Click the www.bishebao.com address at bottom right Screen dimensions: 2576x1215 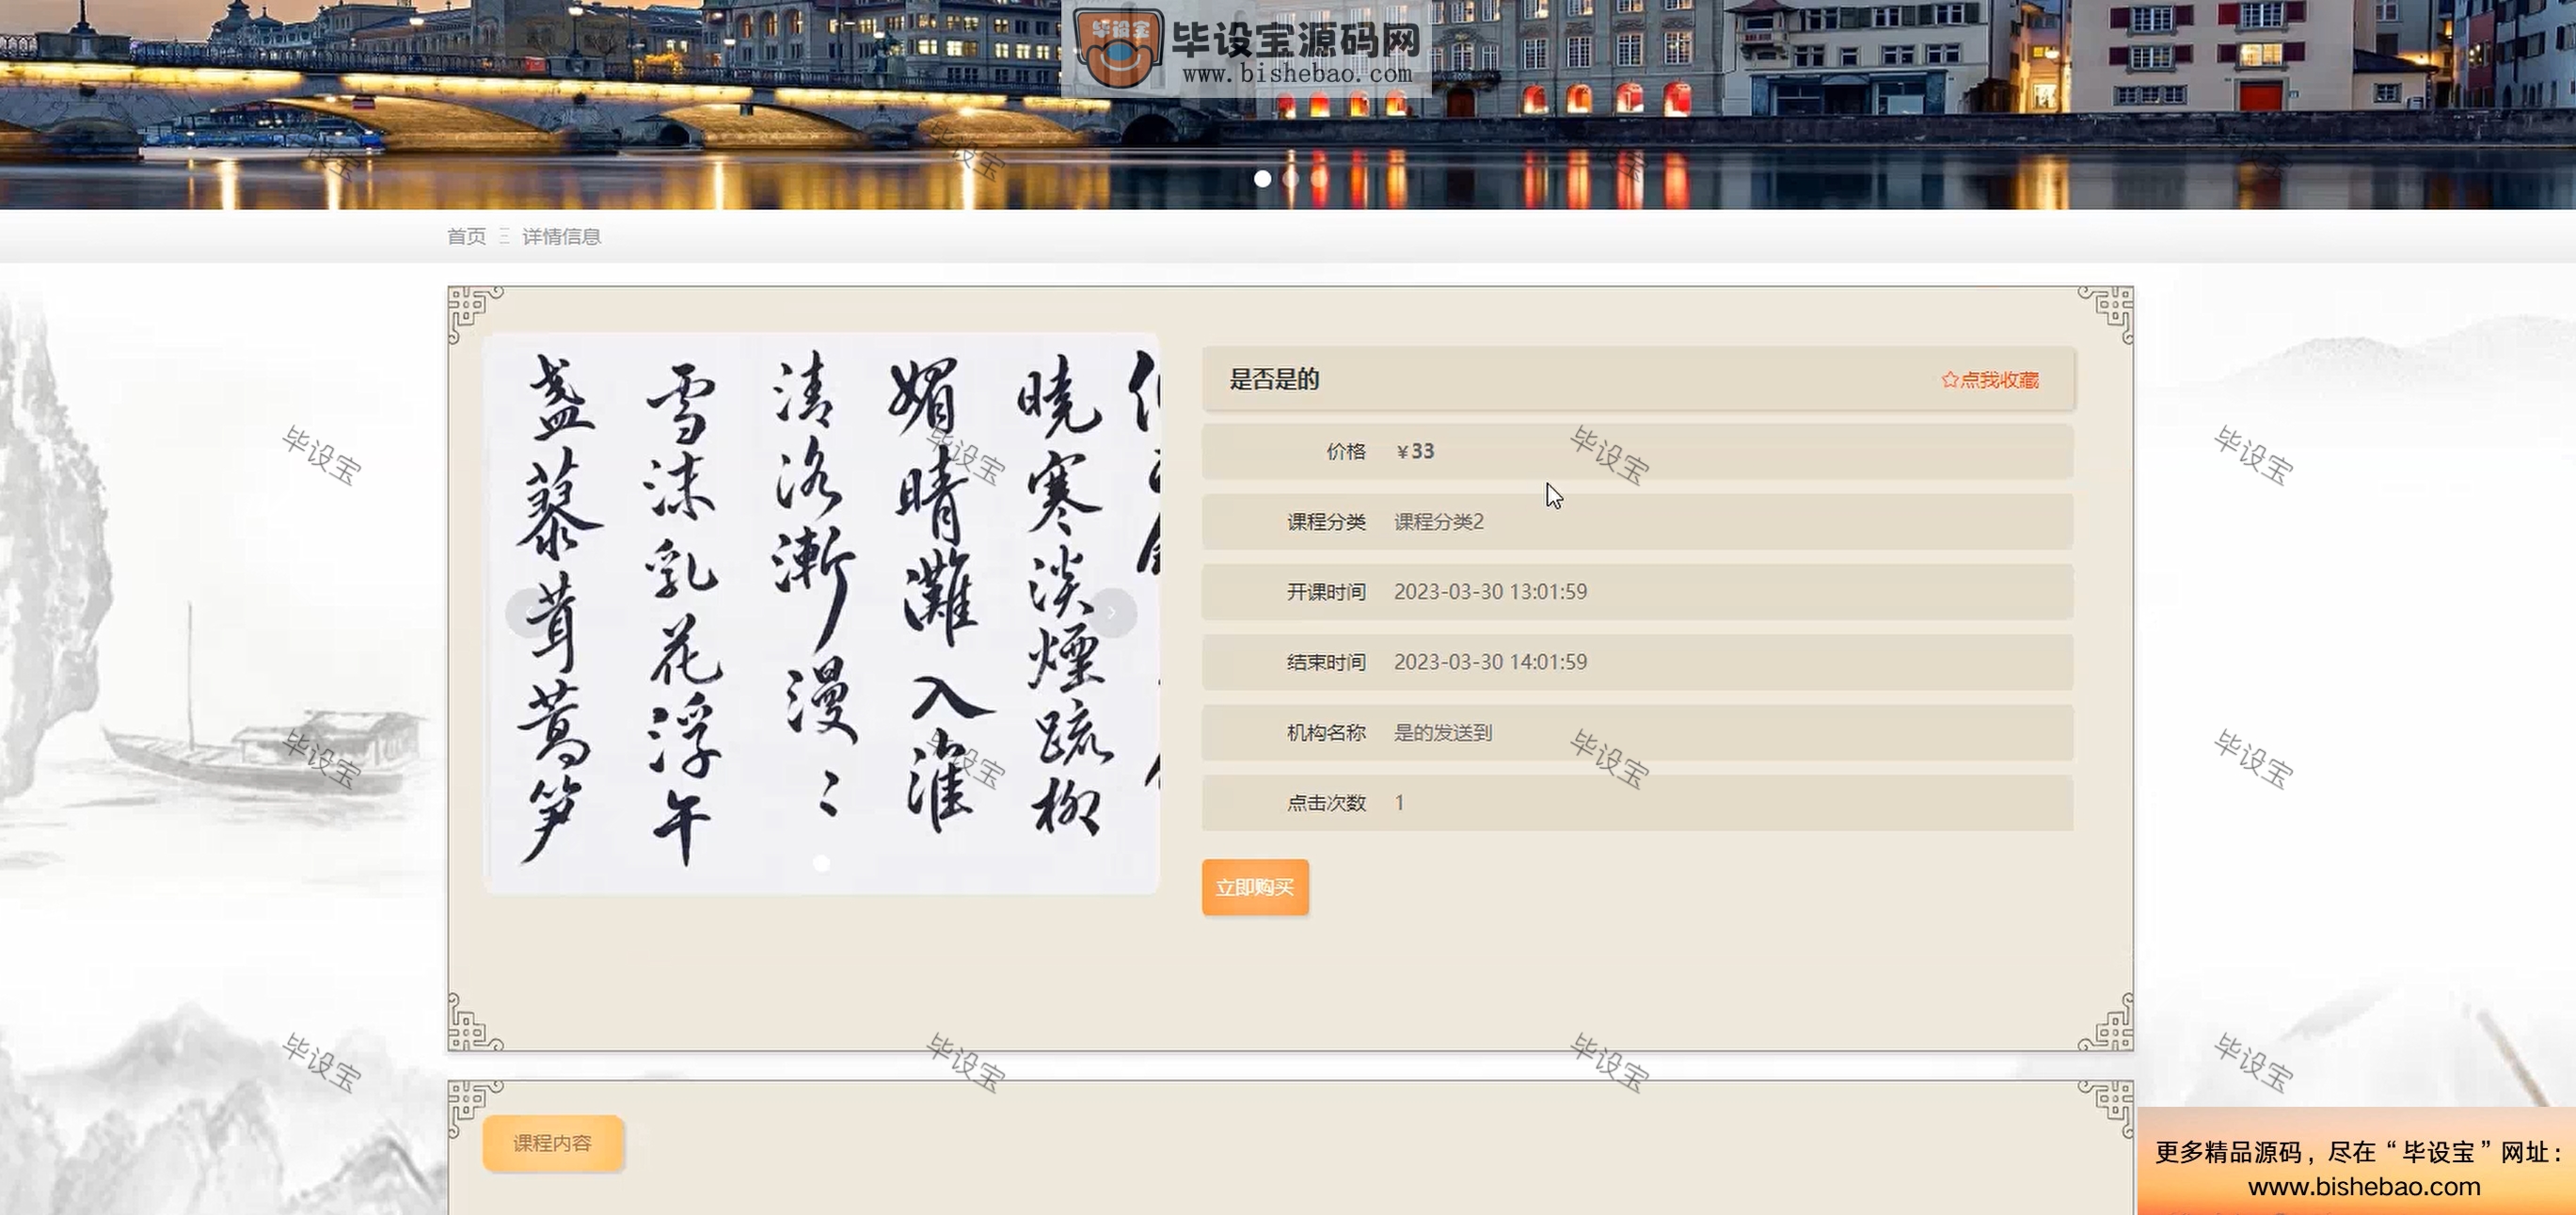[2364, 1187]
